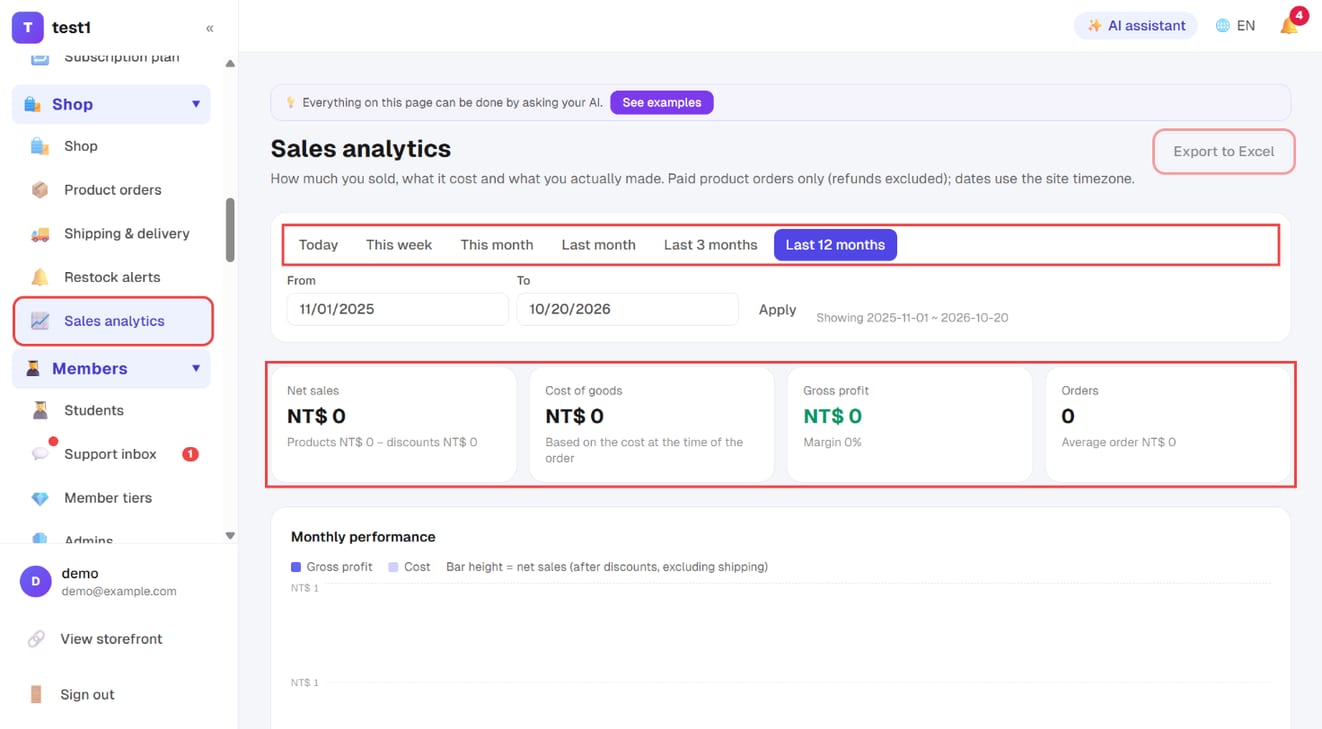Click the To date field

[x=628, y=309]
